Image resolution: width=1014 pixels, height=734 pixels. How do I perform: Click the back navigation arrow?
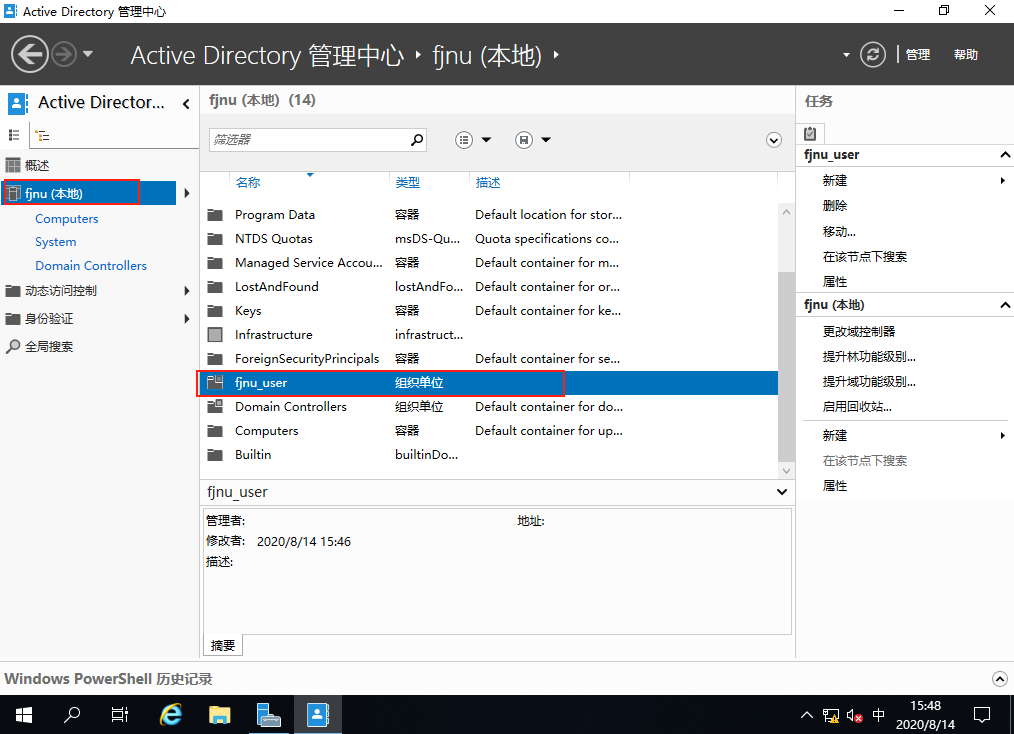tap(29, 54)
